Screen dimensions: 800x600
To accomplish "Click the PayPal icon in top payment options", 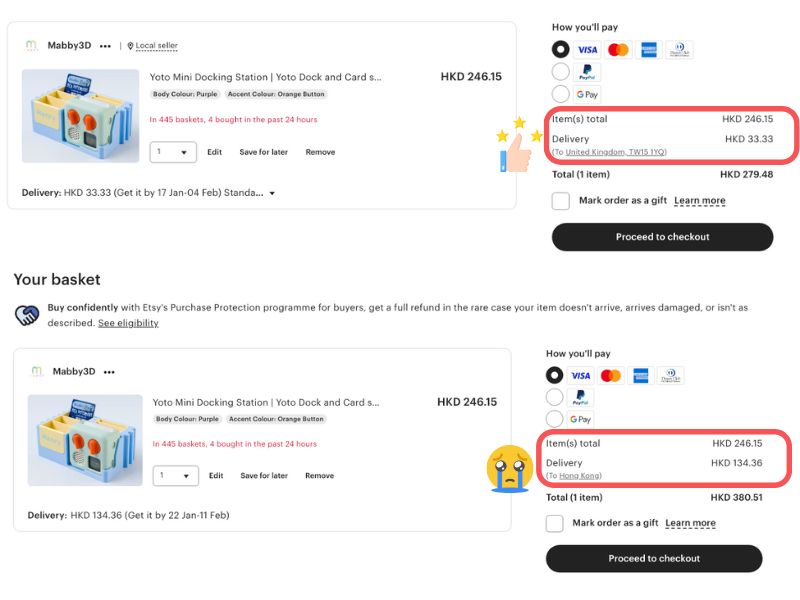I will pos(587,72).
